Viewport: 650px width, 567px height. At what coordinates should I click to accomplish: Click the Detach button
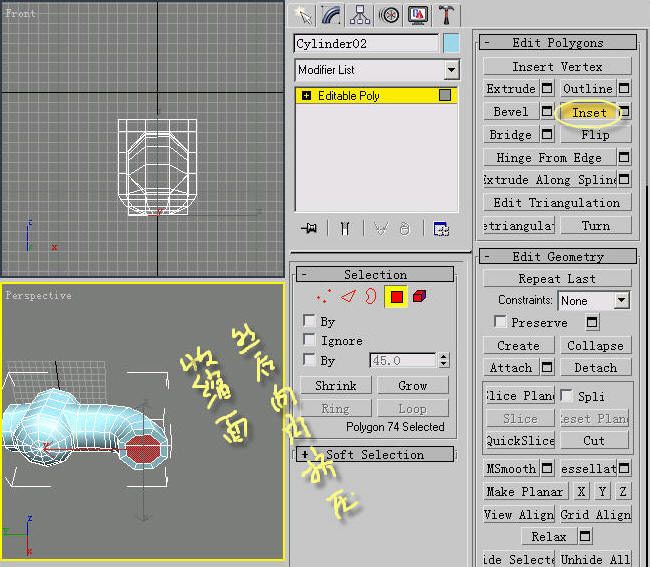[596, 367]
